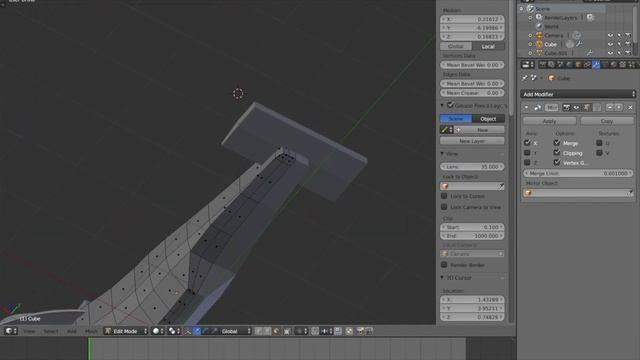Click the Cube object icon in outliner

tap(540, 44)
